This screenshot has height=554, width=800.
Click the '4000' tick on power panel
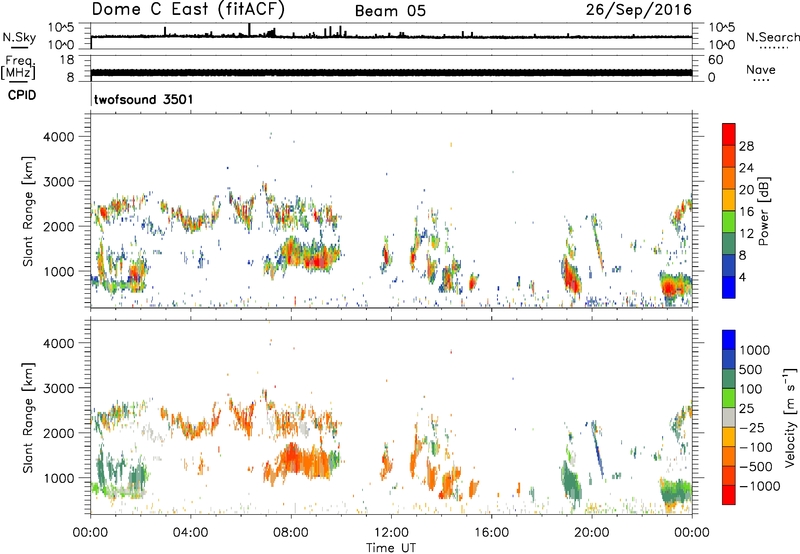click(x=59, y=137)
